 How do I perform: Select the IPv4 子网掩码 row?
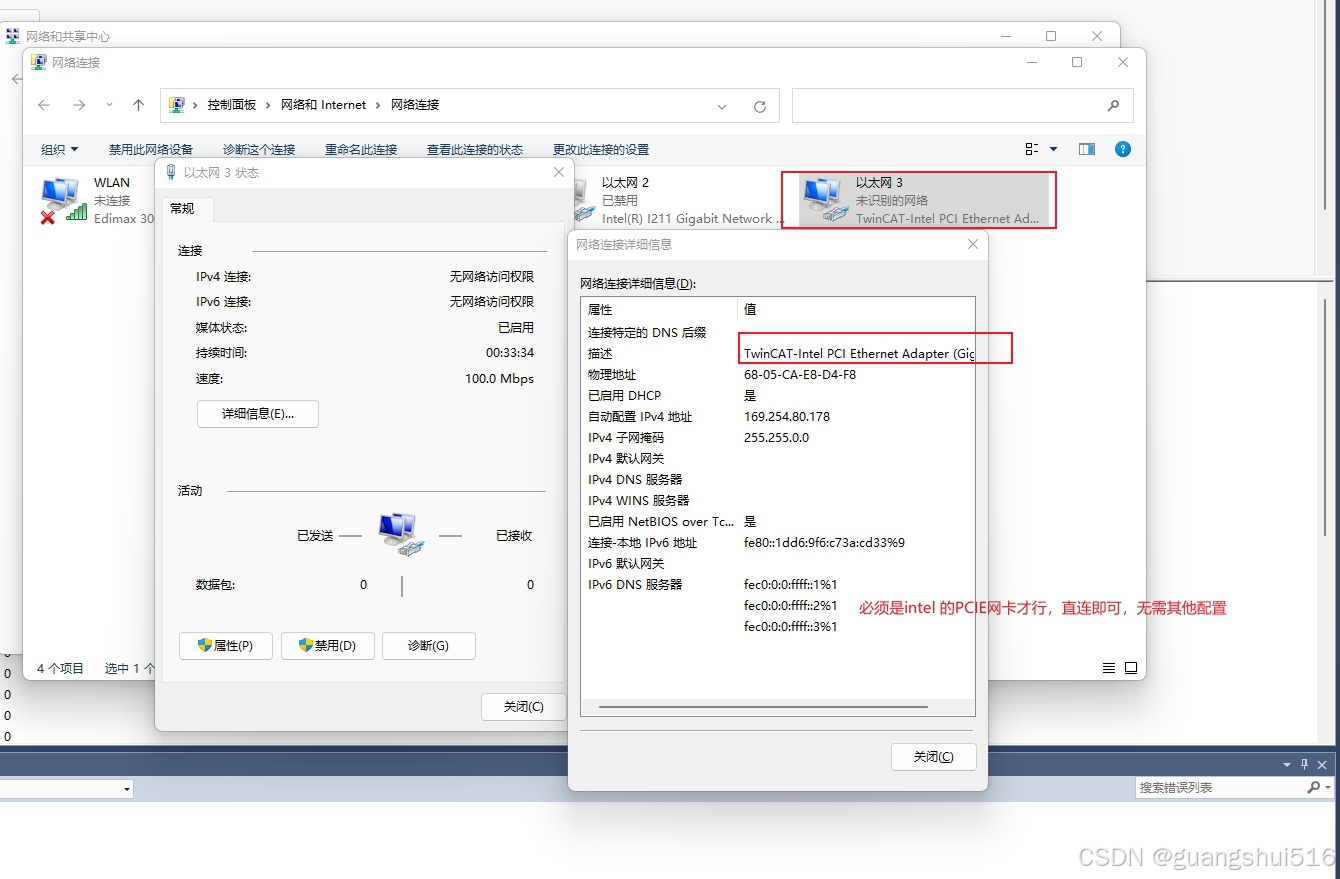coord(777,438)
